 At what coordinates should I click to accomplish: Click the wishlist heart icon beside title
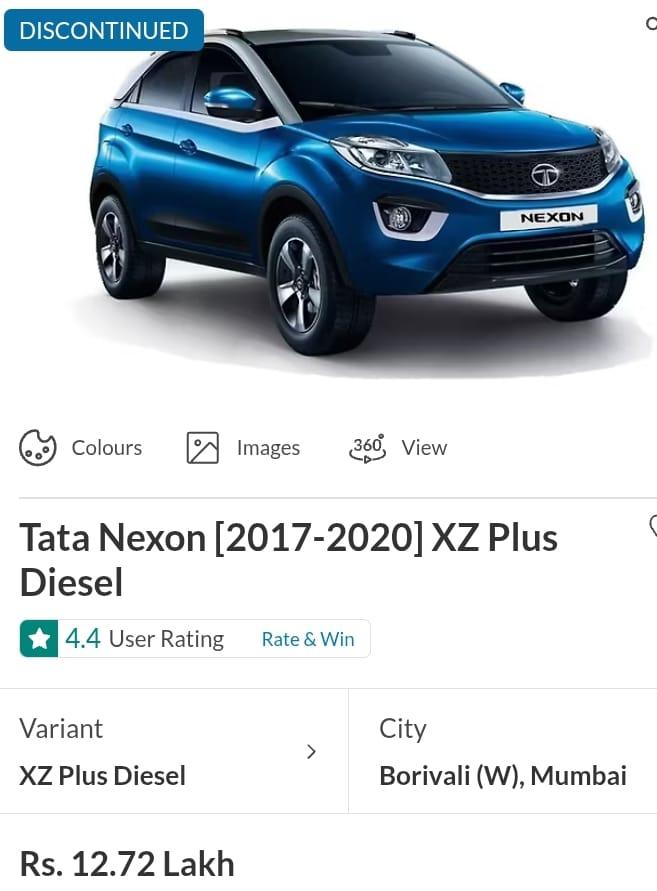(x=652, y=526)
